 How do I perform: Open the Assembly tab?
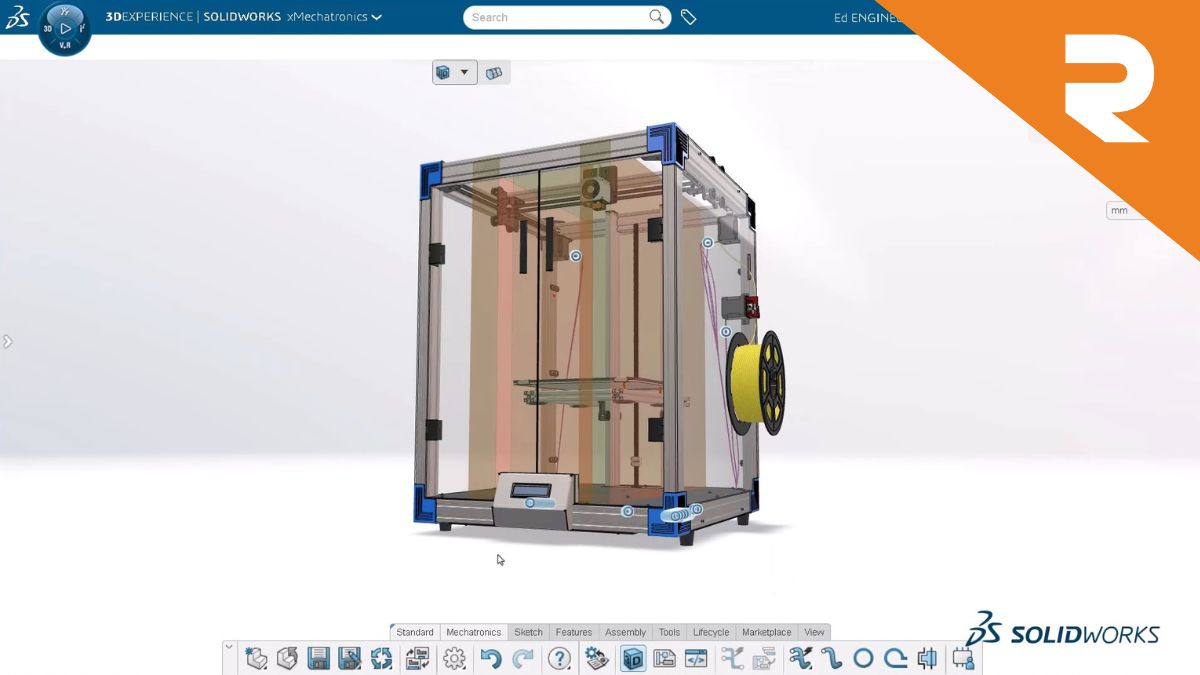(625, 632)
